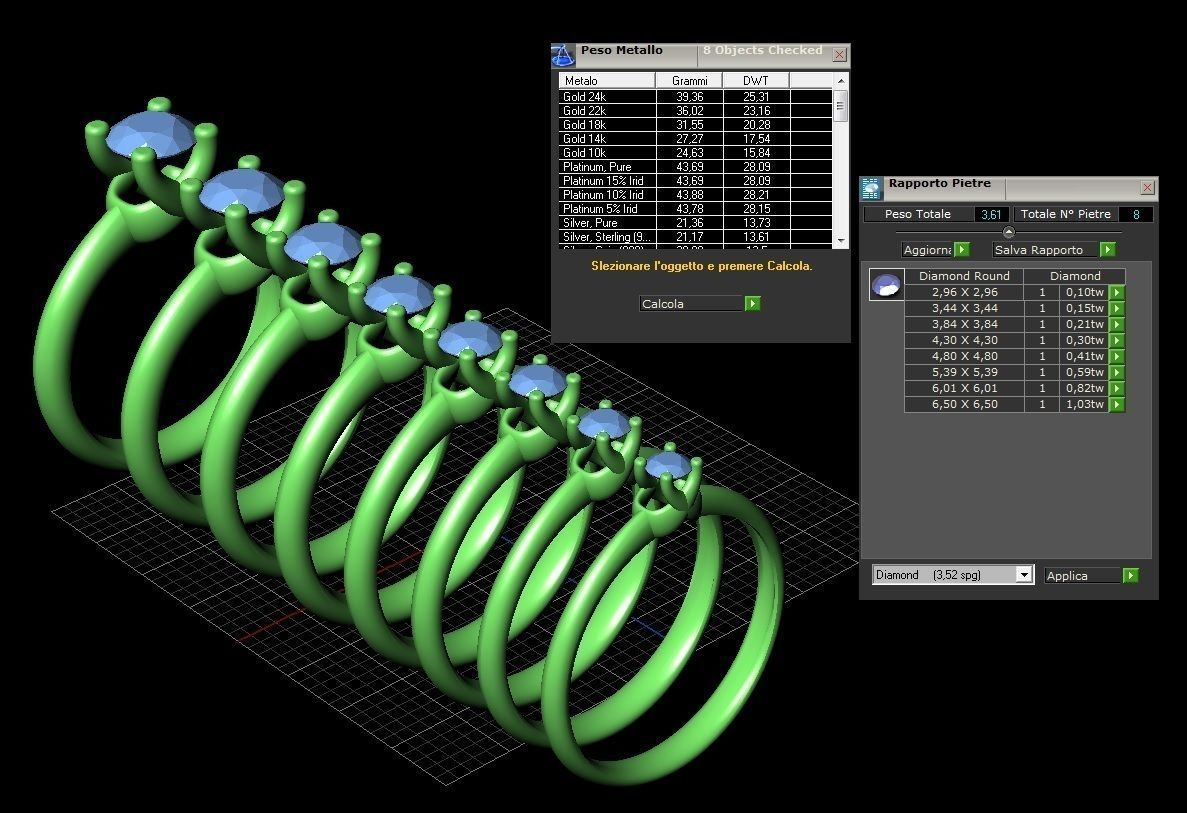This screenshot has height=813, width=1187.
Task: Click the 3,44 X 3,44 stone size cell
Action: point(964,308)
